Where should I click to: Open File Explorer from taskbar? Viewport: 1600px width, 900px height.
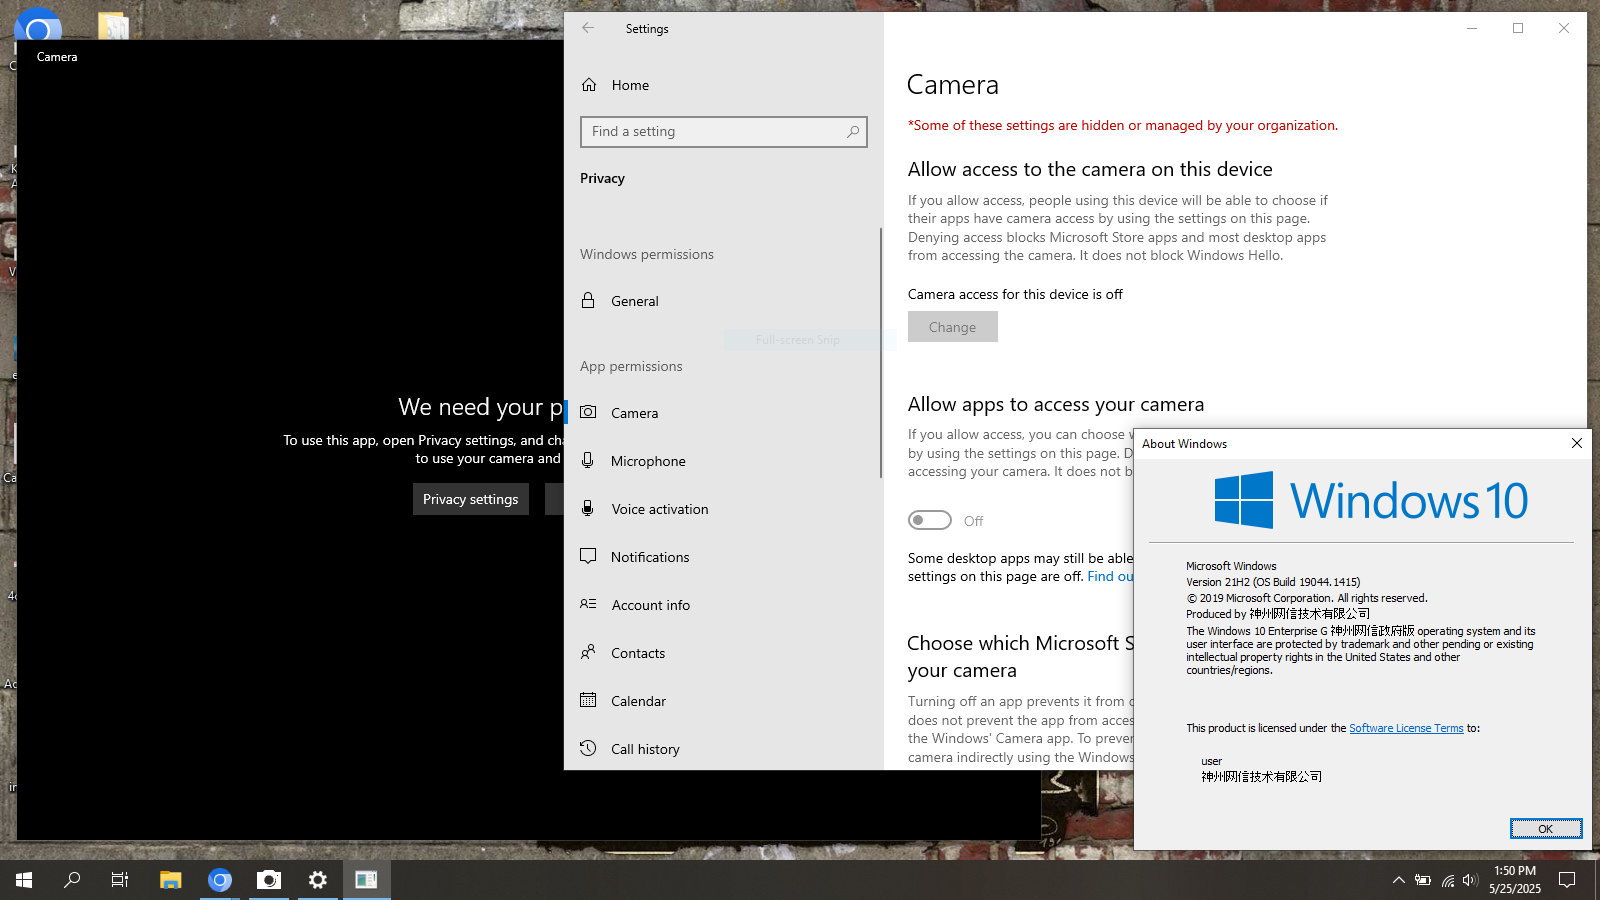click(171, 880)
